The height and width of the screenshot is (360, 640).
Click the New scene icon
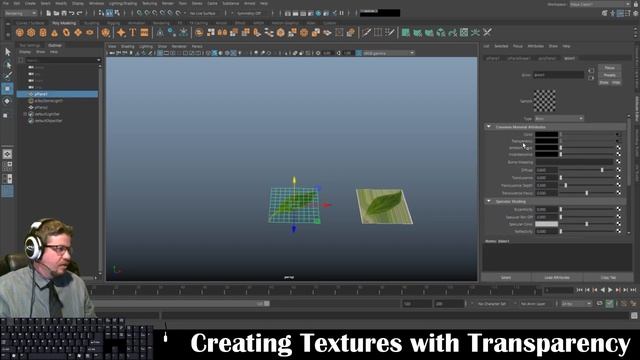[49, 13]
